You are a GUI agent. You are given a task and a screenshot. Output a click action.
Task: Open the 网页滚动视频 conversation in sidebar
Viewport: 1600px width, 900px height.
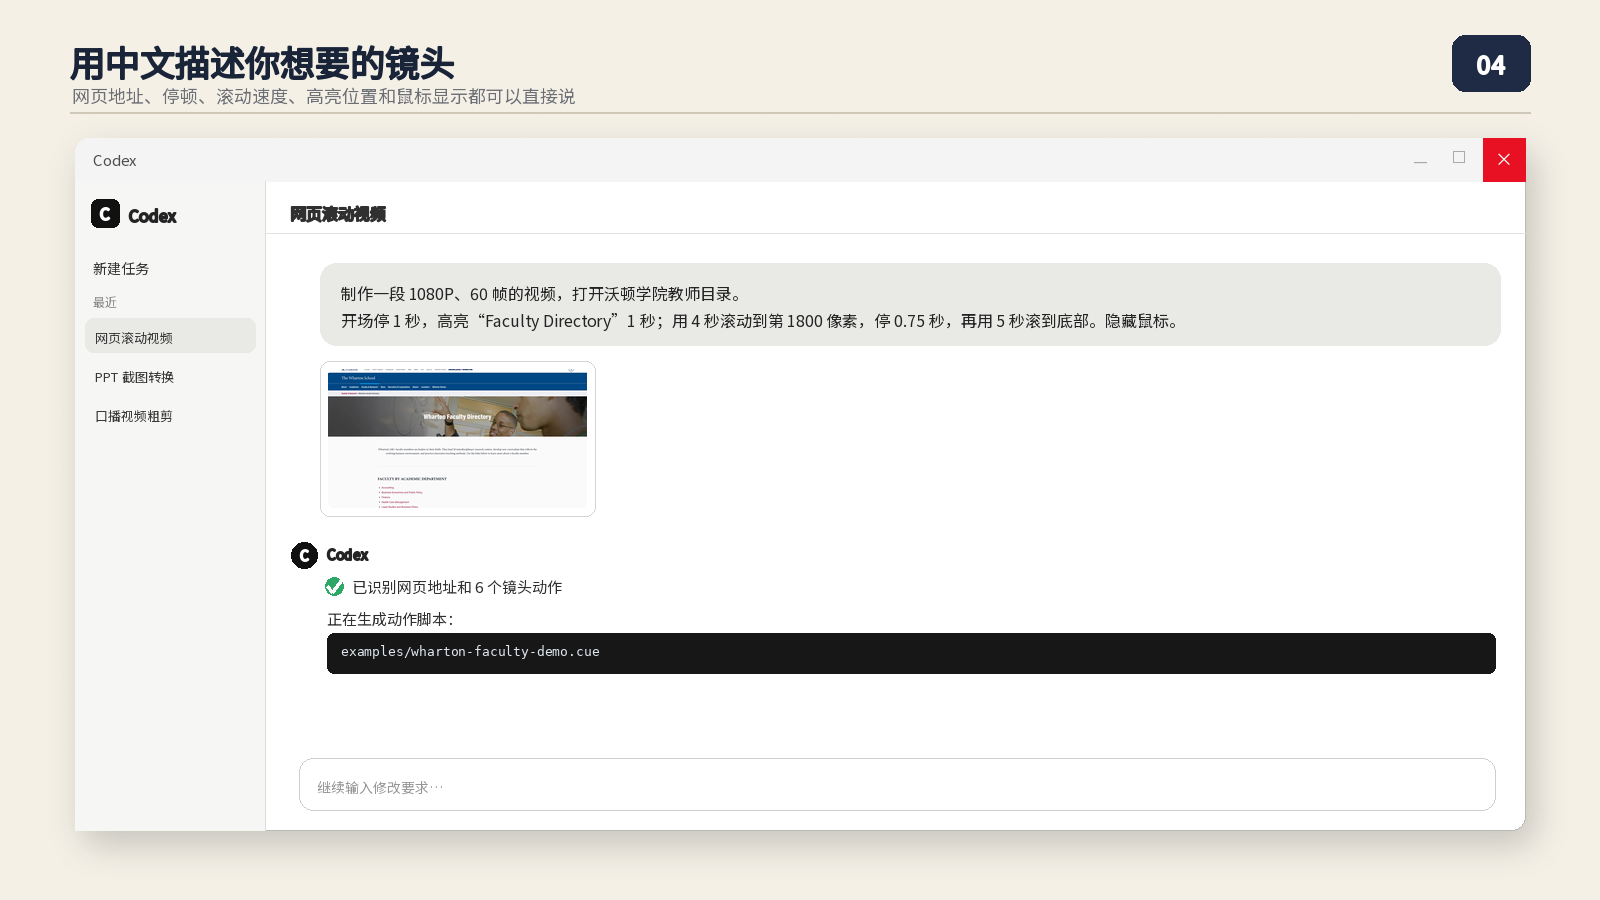[170, 336]
